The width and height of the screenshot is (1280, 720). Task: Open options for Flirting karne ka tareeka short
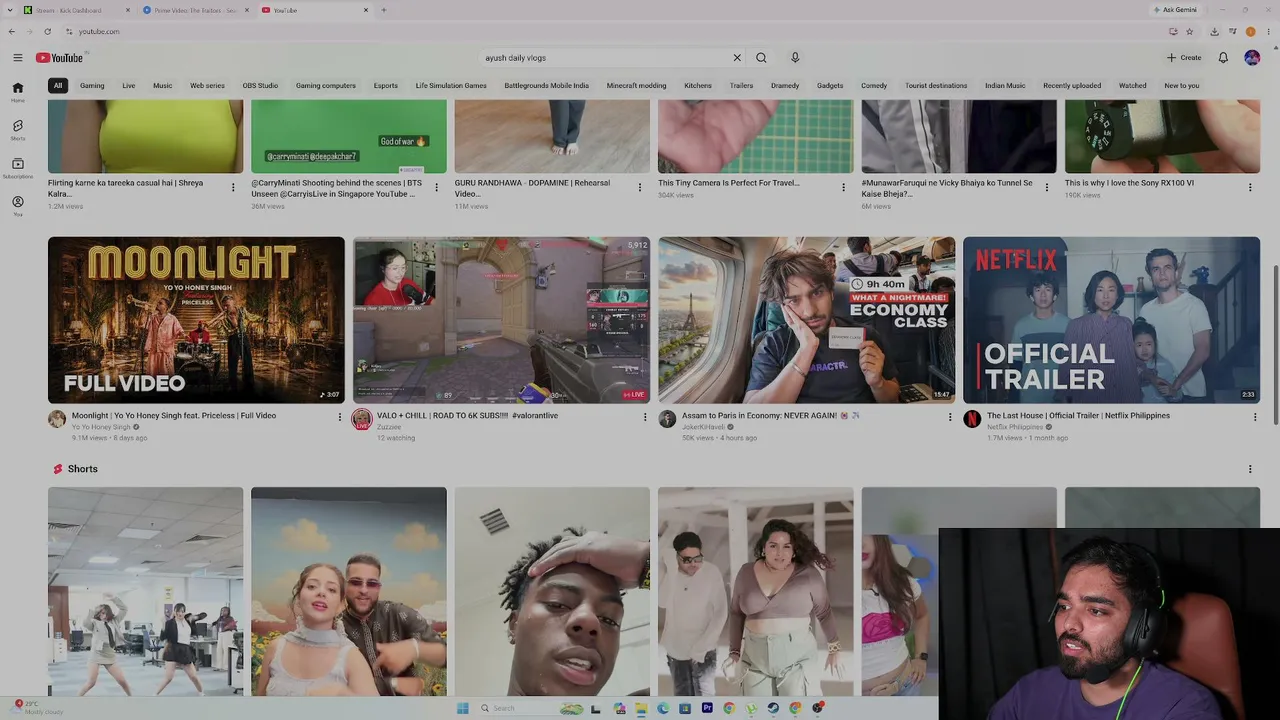233,187
